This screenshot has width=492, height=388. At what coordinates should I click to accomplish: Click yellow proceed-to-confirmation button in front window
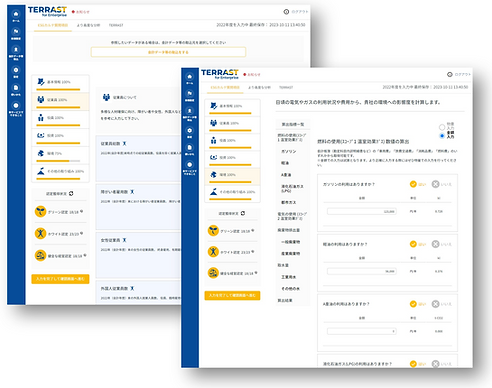click(232, 295)
